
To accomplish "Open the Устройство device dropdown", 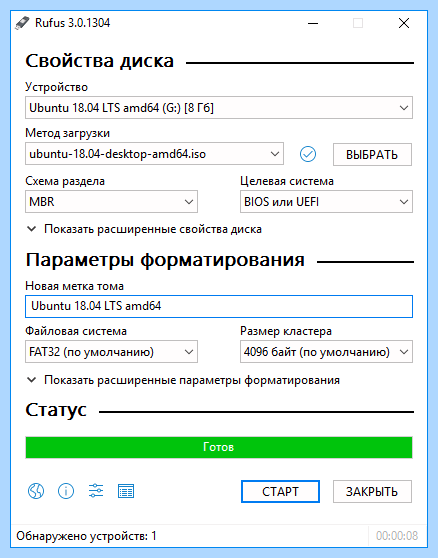I will pyautogui.click(x=219, y=107).
